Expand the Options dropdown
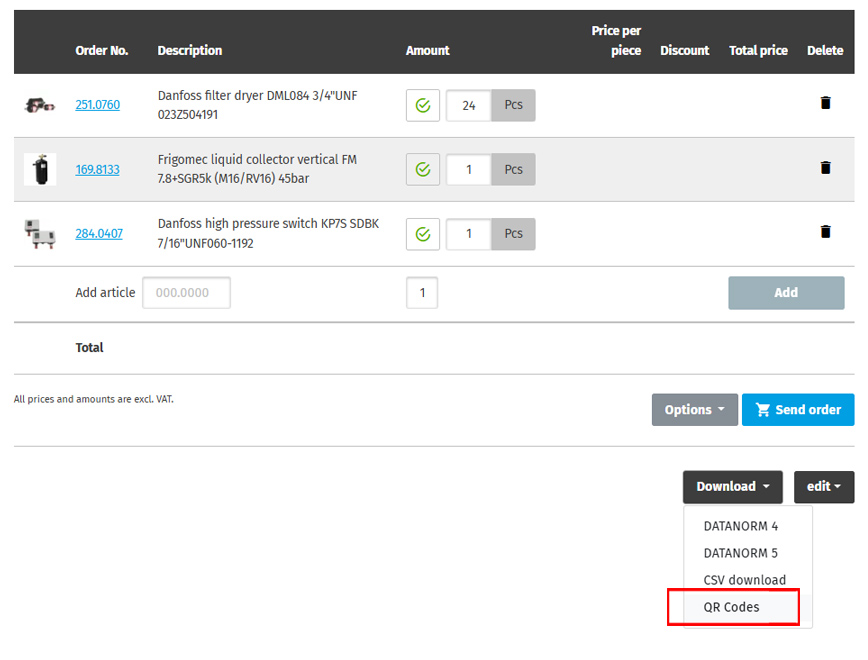Image resolution: width=868 pixels, height=660 pixels. coord(695,410)
